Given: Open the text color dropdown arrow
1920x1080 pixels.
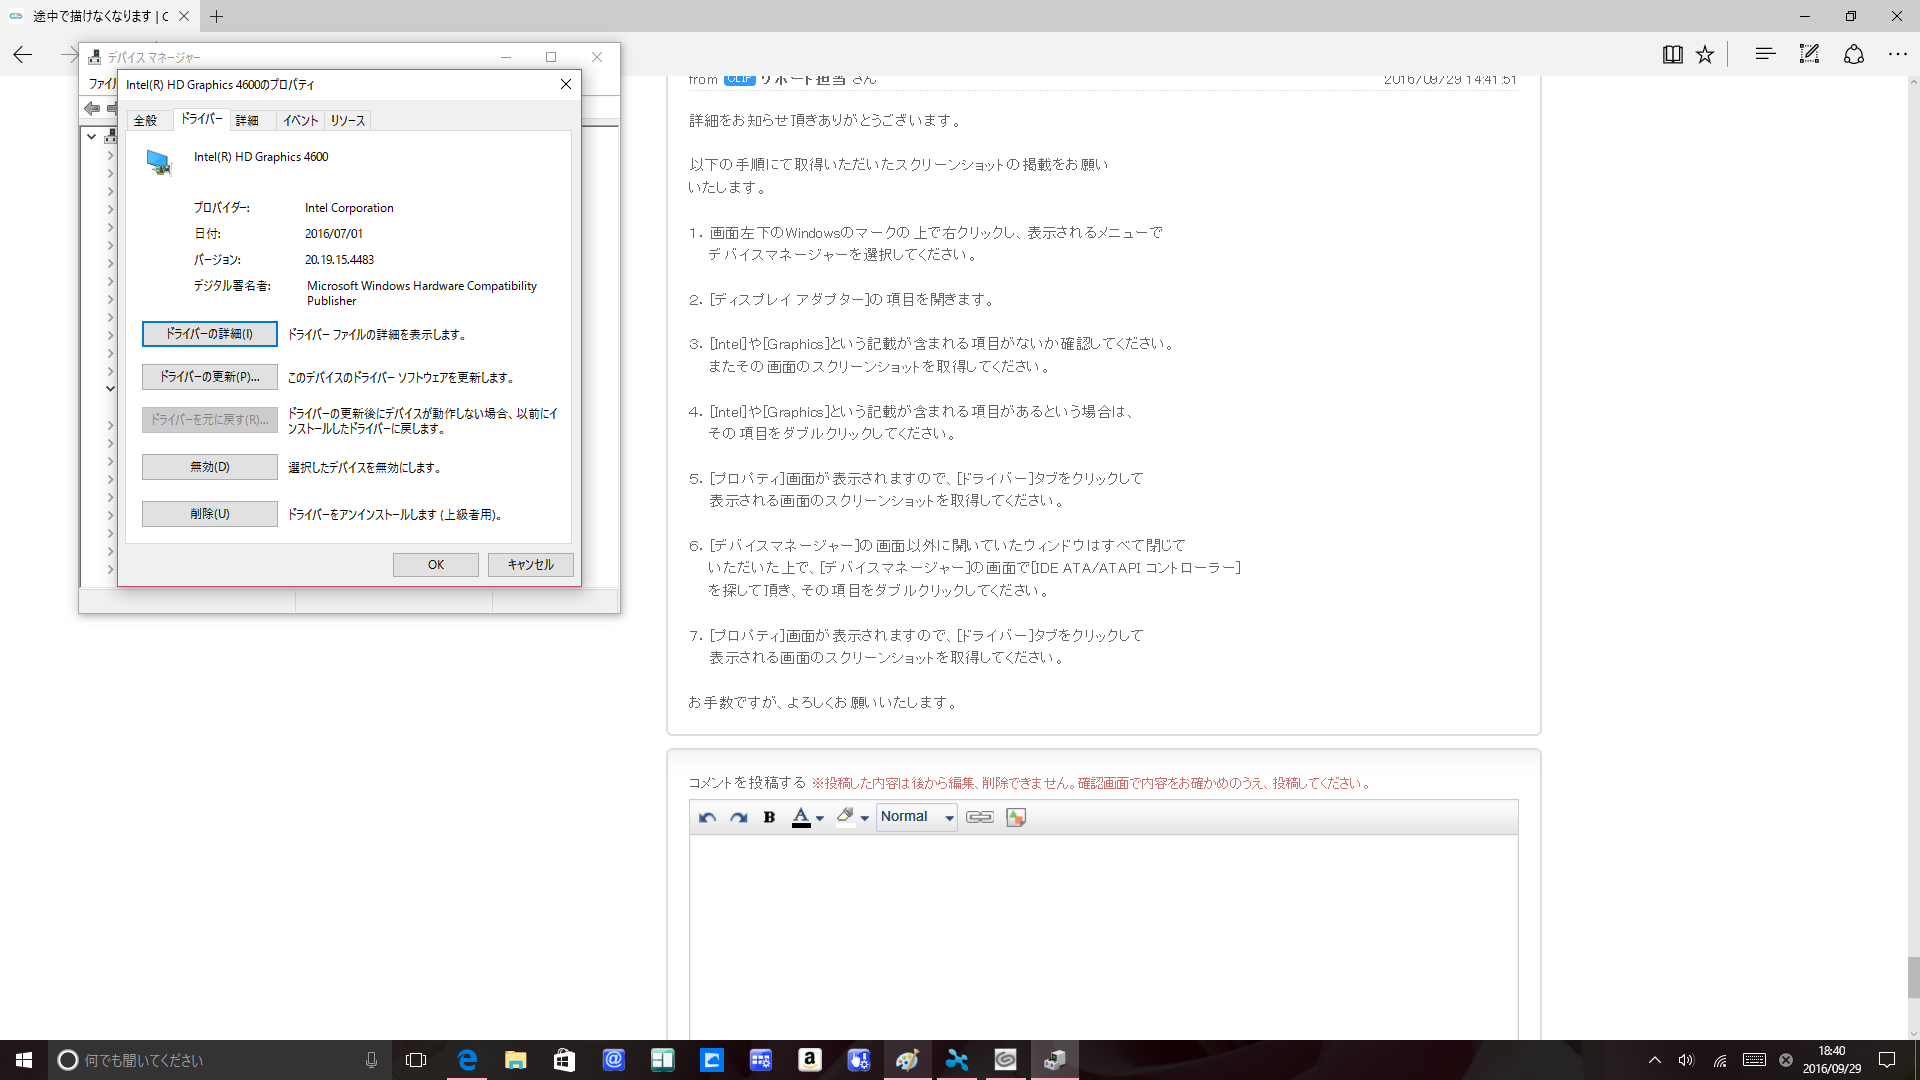Looking at the screenshot, I should (x=820, y=819).
